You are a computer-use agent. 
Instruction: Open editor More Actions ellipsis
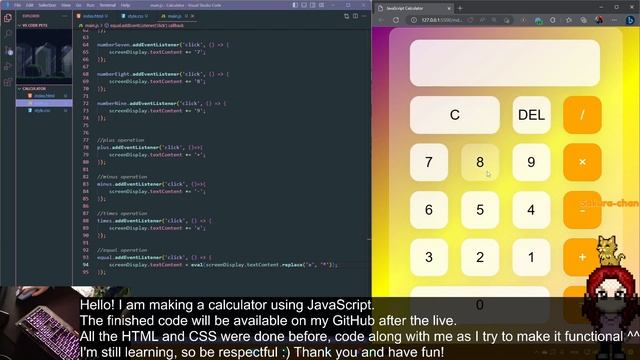[x=364, y=16]
